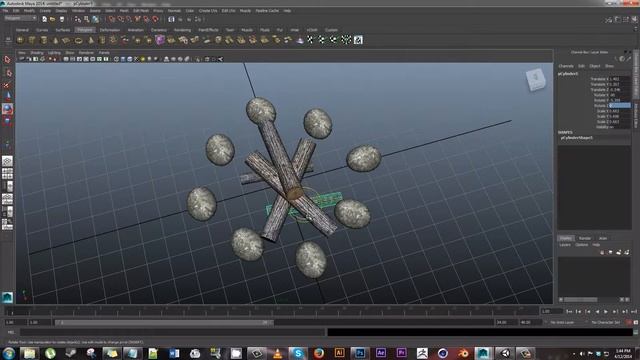Create a polygon torus from shelf
This screenshot has height=360, width=640.
click(x=78, y=40)
